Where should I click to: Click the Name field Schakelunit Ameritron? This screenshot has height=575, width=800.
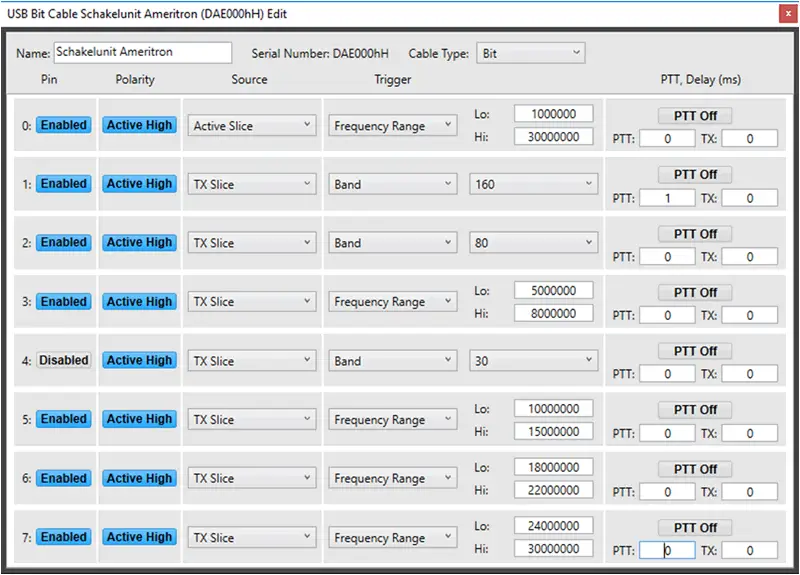click(x=143, y=52)
